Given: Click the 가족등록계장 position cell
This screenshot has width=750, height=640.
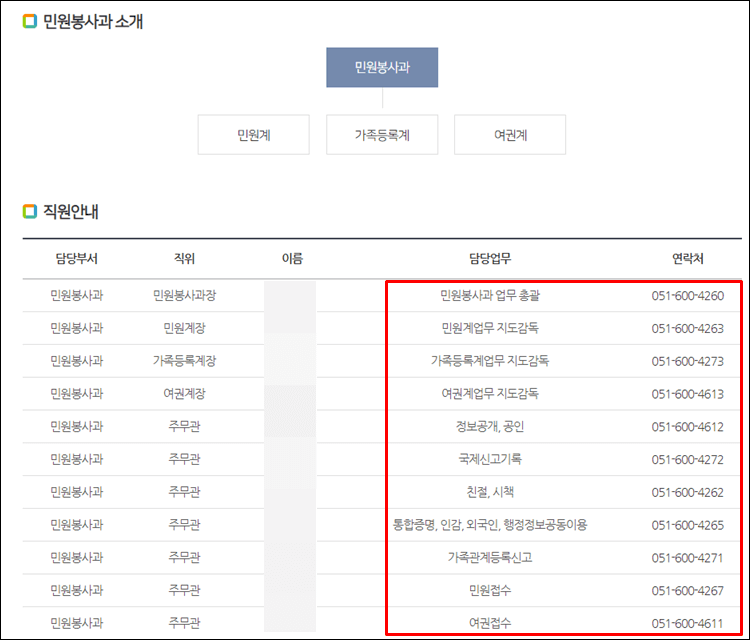Looking at the screenshot, I should [185, 361].
